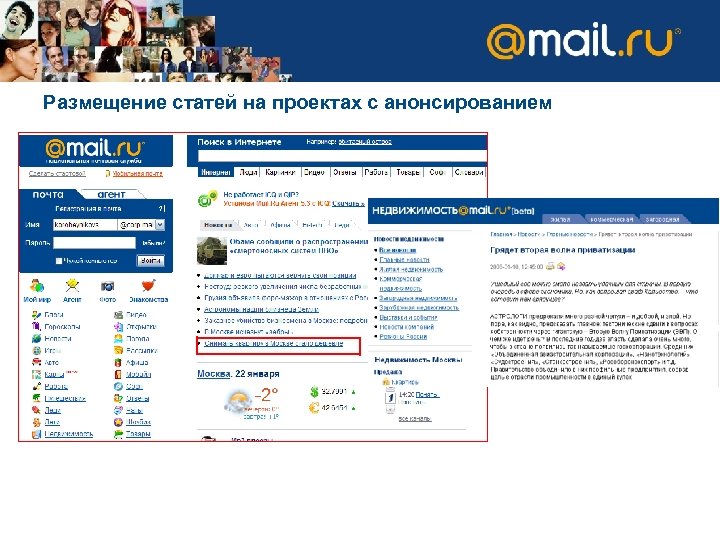Image resolution: width=720 pixels, height=540 pixels.
Task: Click the Войти login button
Action: coord(151,260)
